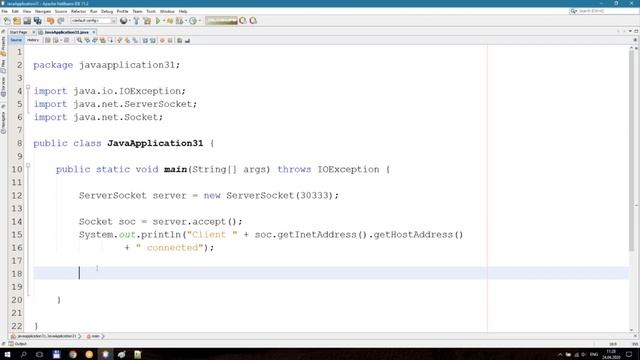This screenshot has width=640, height=360.
Task: Open the Debug menu
Action: (107, 11)
